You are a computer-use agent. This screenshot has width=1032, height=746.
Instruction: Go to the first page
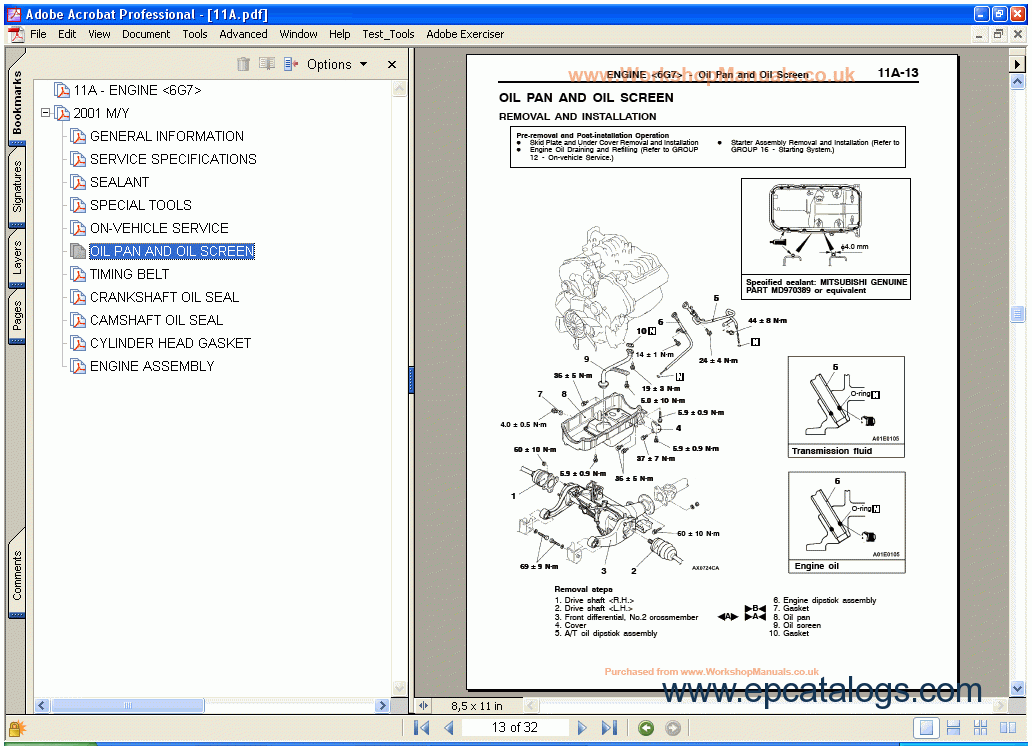pyautogui.click(x=421, y=728)
